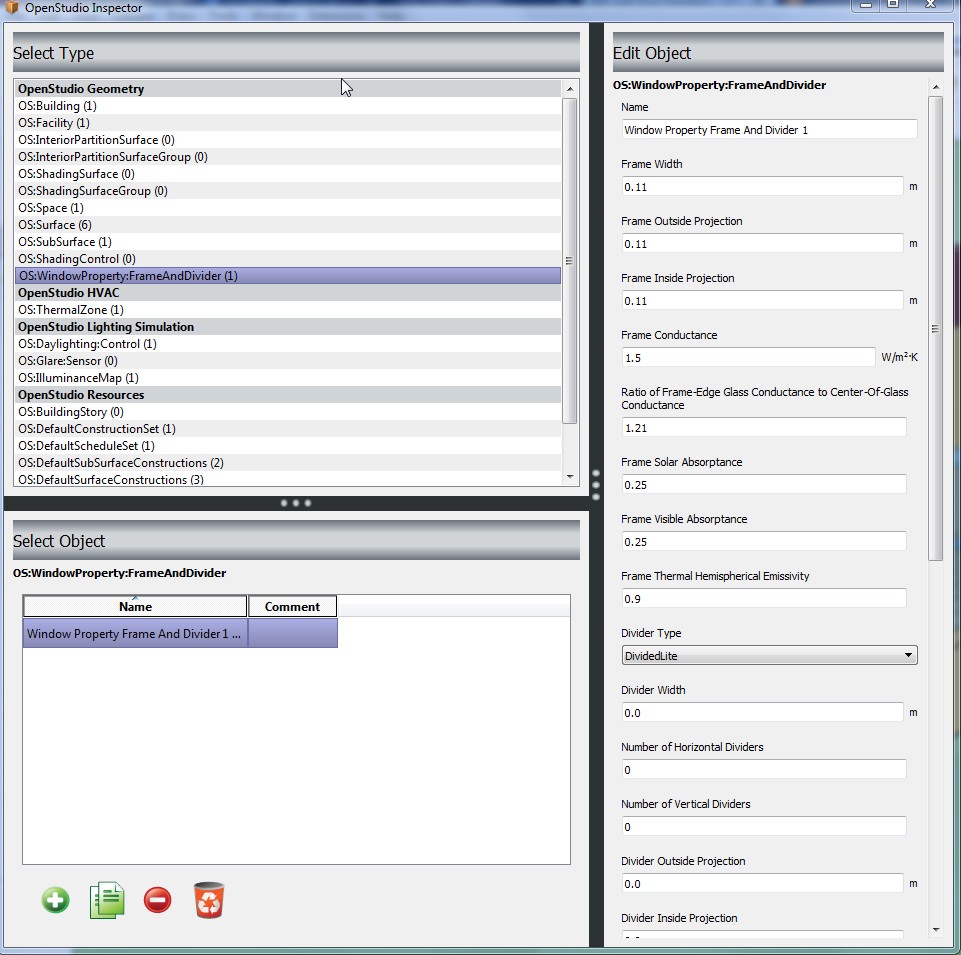Open the Divider Type dropdown
The height and width of the screenshot is (955, 961).
coord(769,655)
